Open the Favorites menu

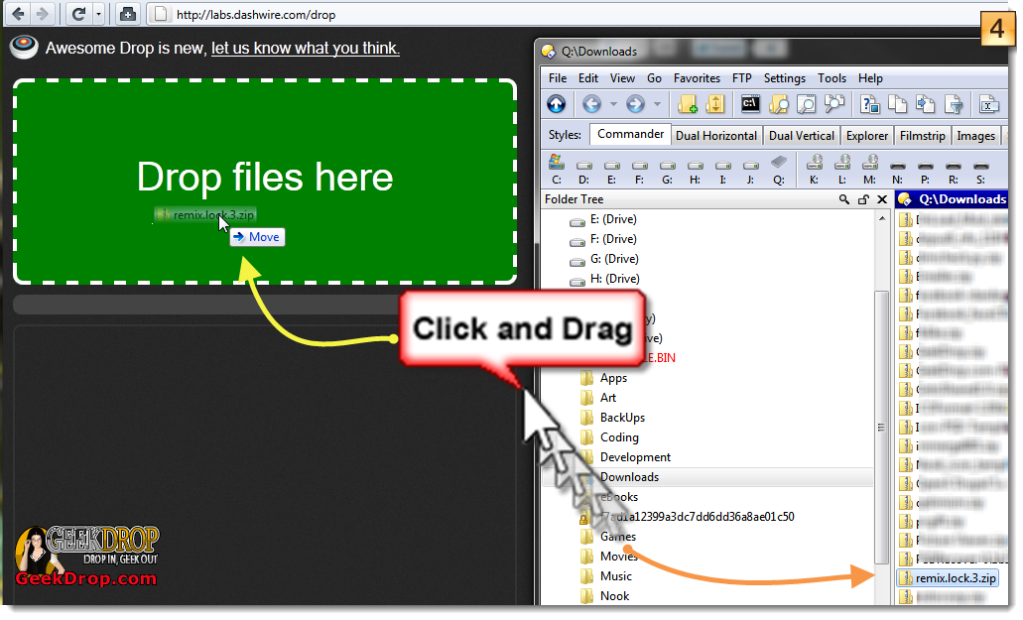point(697,78)
